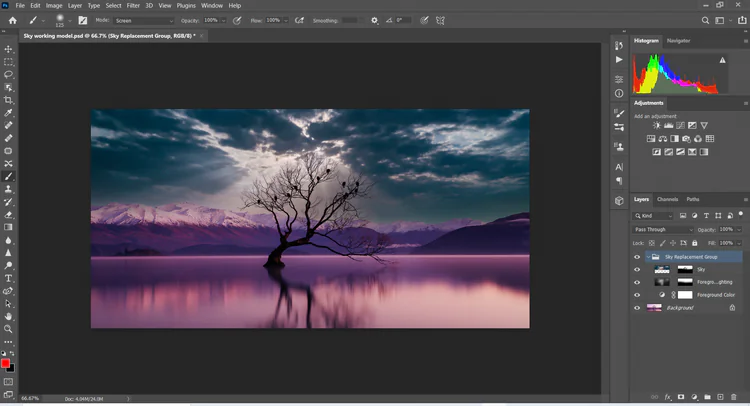
Task: Click the Home icon in options bar
Action: tap(12, 20)
